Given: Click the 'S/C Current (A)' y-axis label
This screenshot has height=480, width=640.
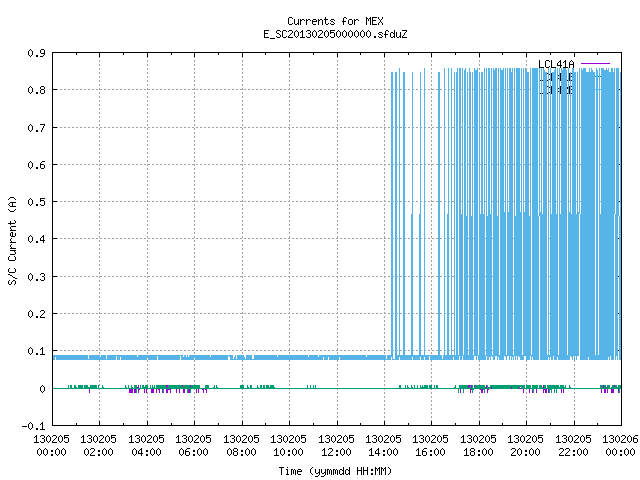Looking at the screenshot, I should pos(13,241).
